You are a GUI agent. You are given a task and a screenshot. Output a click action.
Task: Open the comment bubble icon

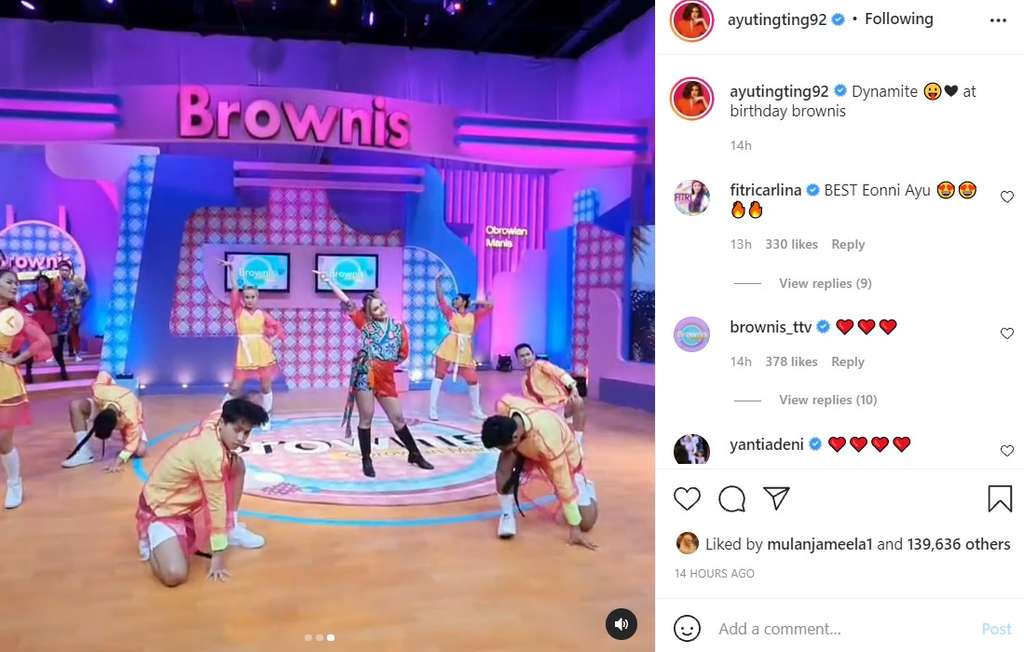pyautogui.click(x=731, y=499)
